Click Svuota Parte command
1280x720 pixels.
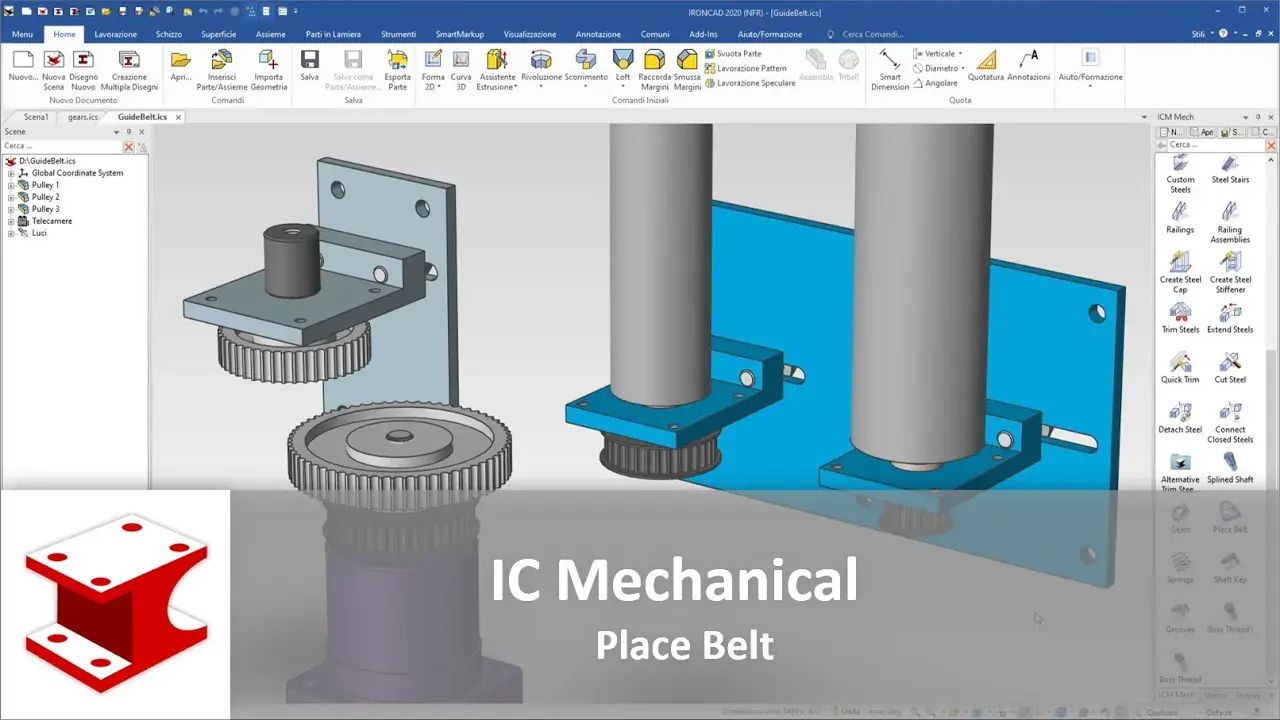coord(733,54)
